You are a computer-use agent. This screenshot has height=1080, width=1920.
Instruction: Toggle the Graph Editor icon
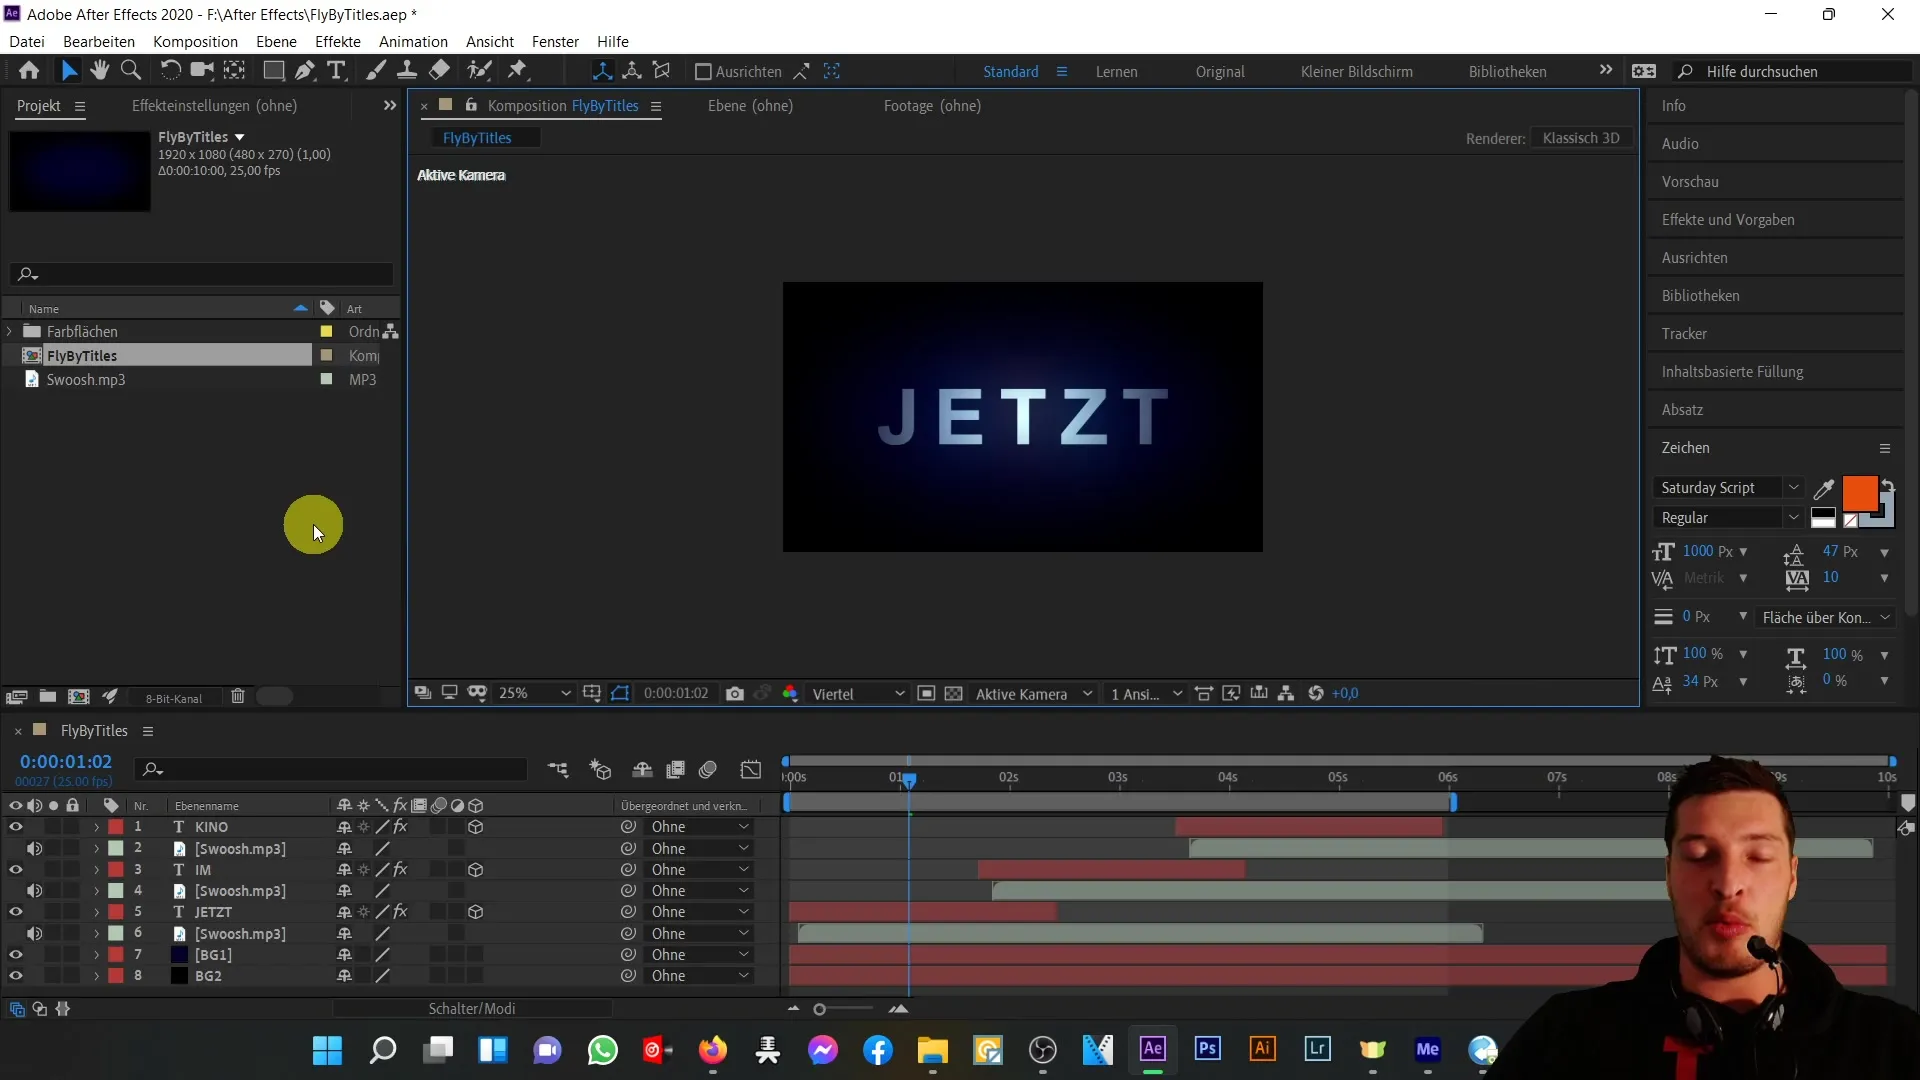[752, 769]
